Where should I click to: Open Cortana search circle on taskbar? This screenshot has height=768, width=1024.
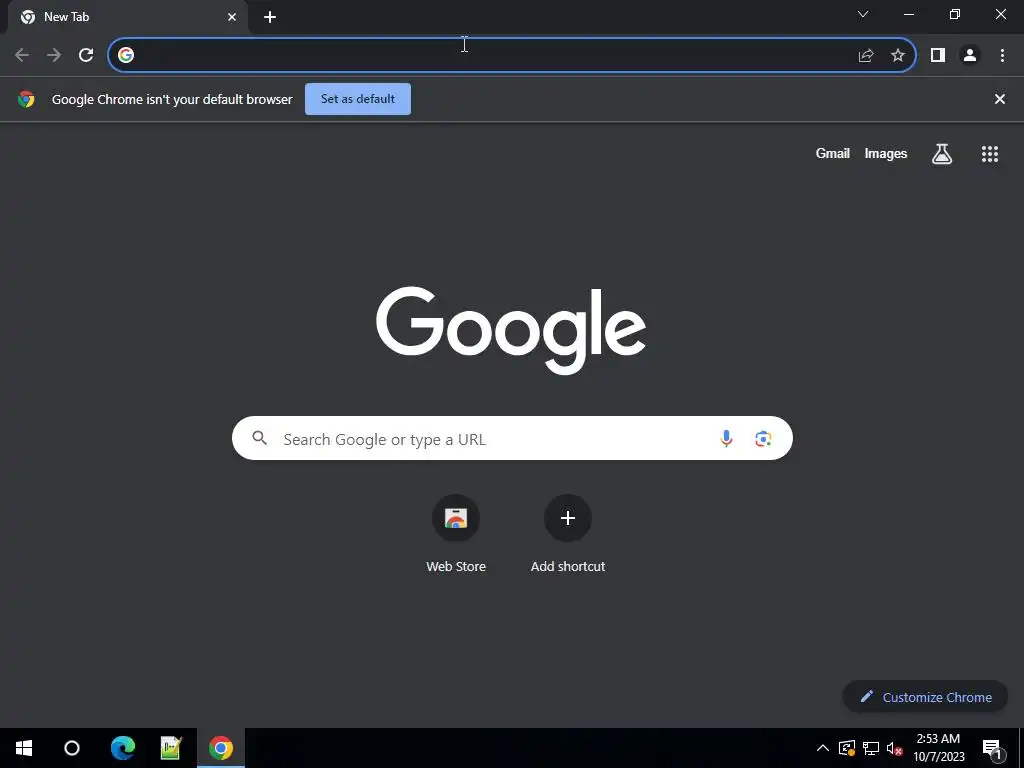click(72, 748)
